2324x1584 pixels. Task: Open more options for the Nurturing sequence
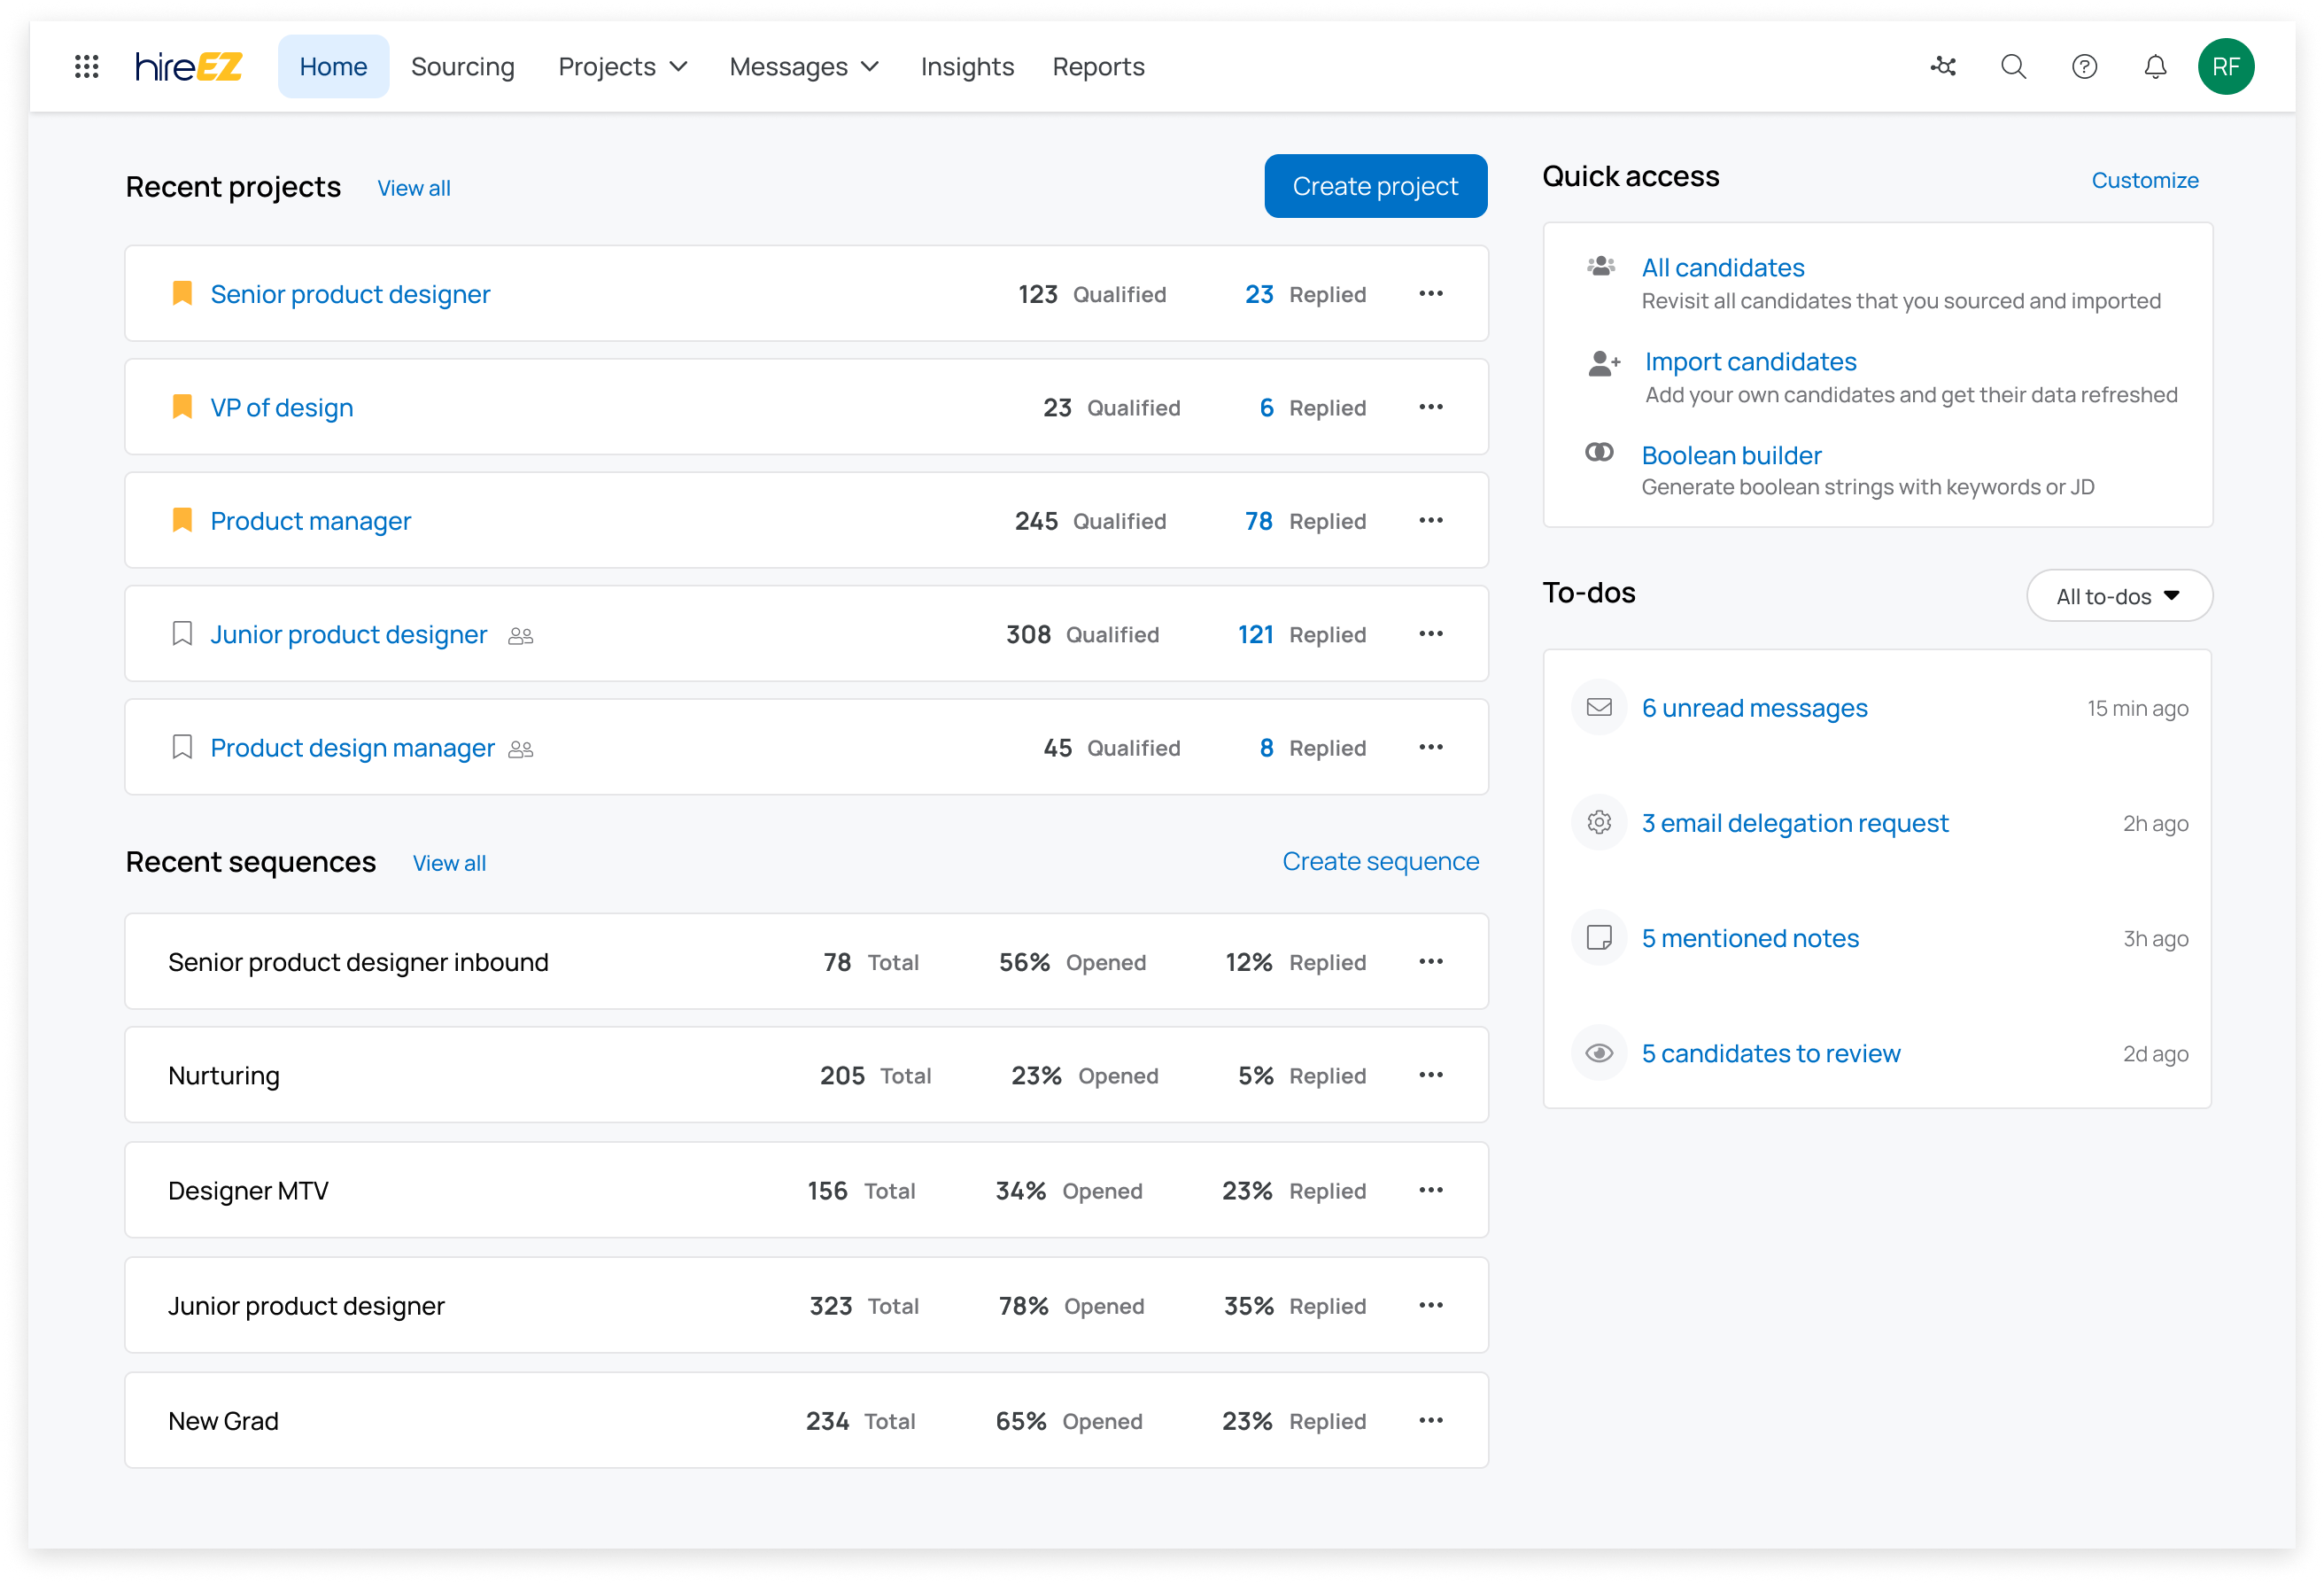pyautogui.click(x=1430, y=1075)
